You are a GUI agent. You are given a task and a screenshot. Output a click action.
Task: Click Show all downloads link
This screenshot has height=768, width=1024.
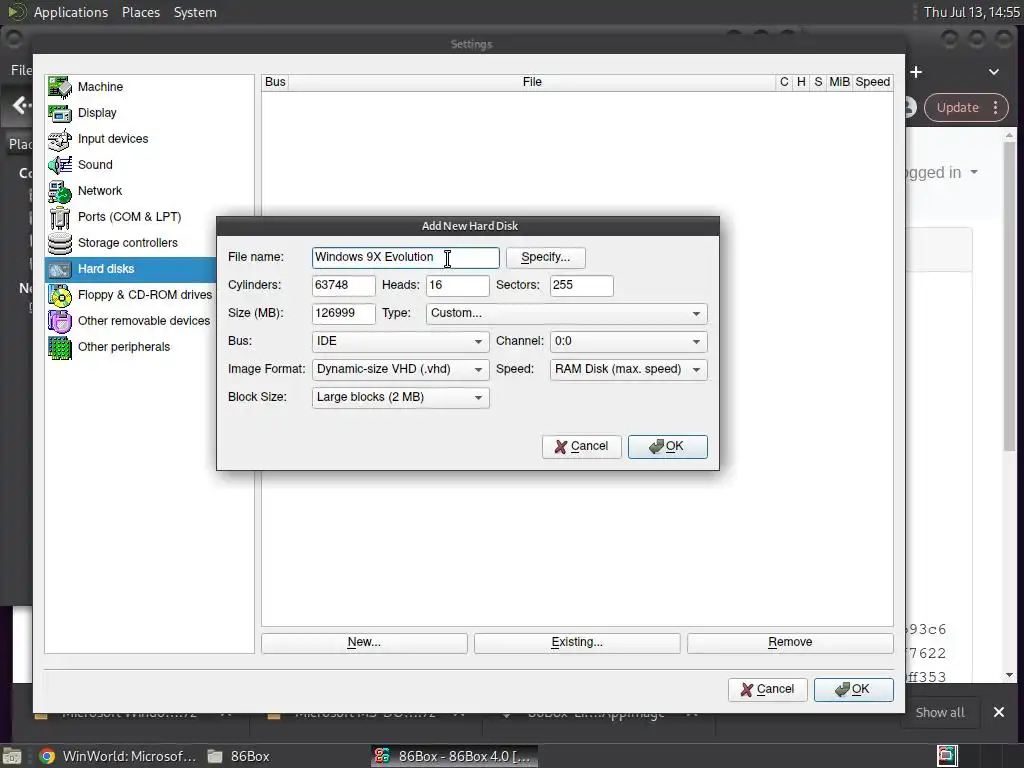point(940,712)
